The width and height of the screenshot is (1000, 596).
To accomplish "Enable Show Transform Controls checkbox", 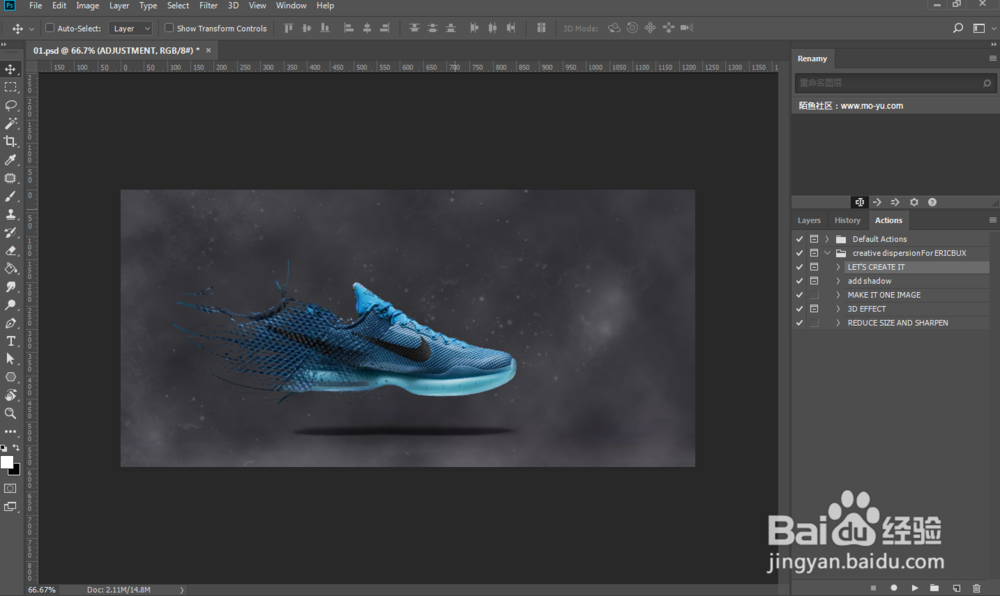I will tap(169, 28).
